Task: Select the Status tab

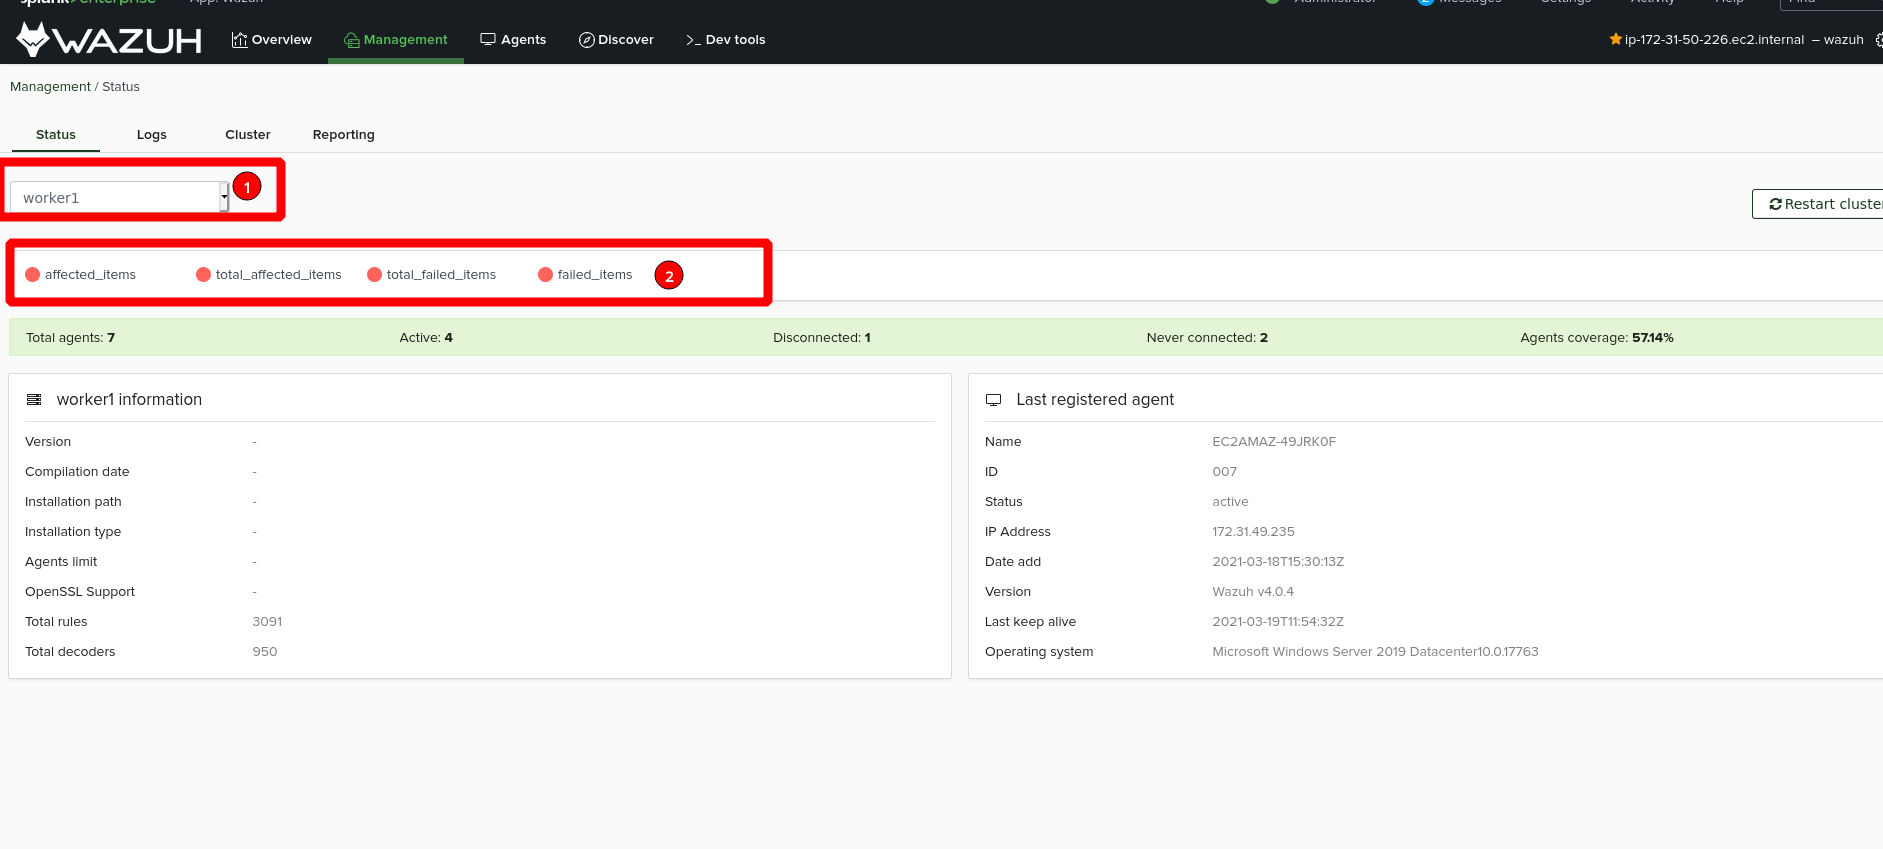Action: click(56, 135)
